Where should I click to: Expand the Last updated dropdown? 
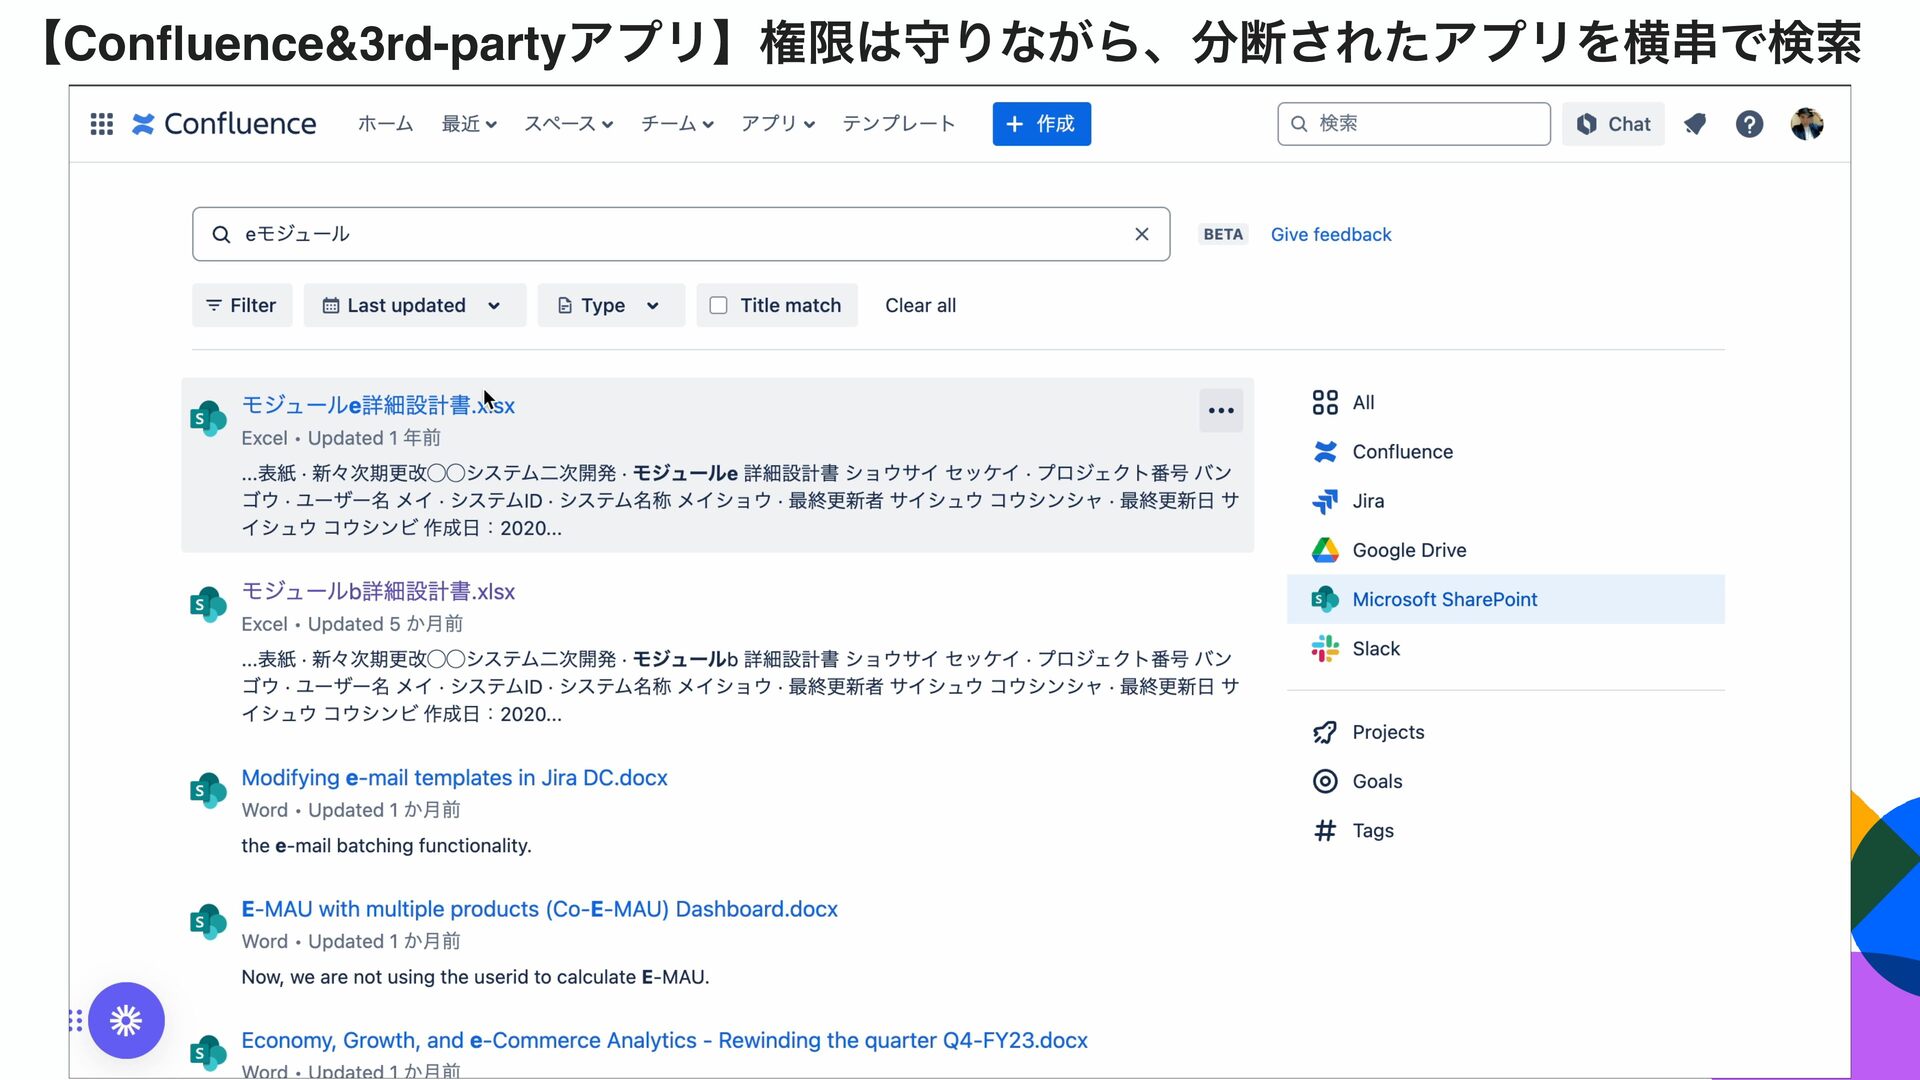(414, 305)
